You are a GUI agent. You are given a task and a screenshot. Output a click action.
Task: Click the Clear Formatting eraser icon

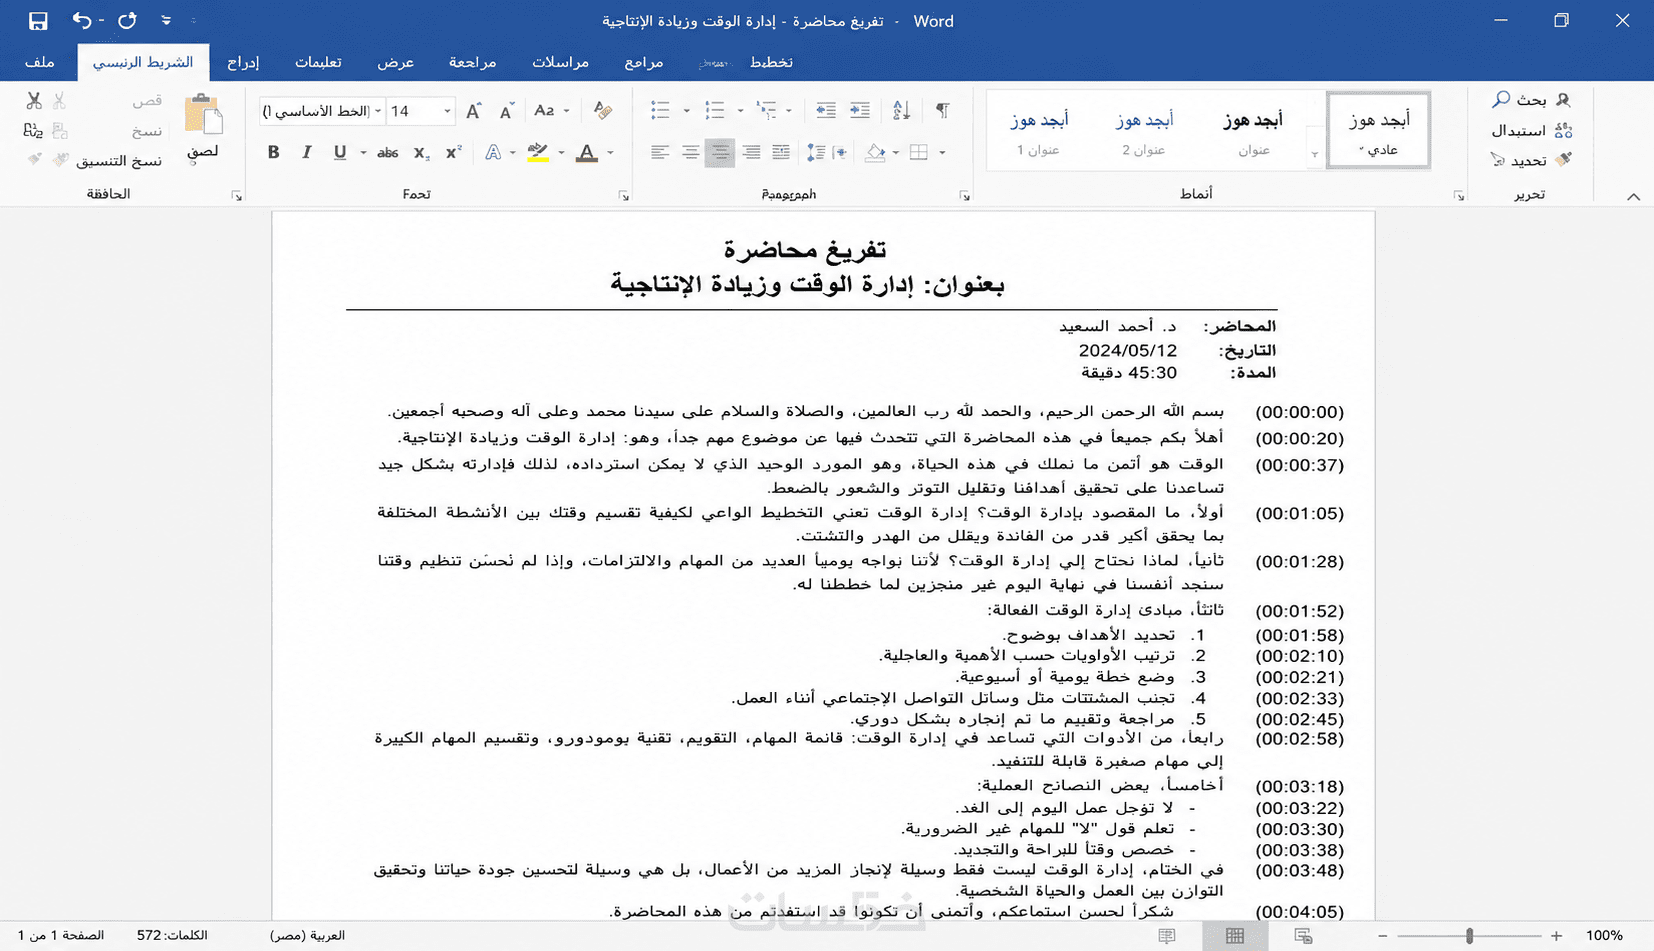[602, 110]
